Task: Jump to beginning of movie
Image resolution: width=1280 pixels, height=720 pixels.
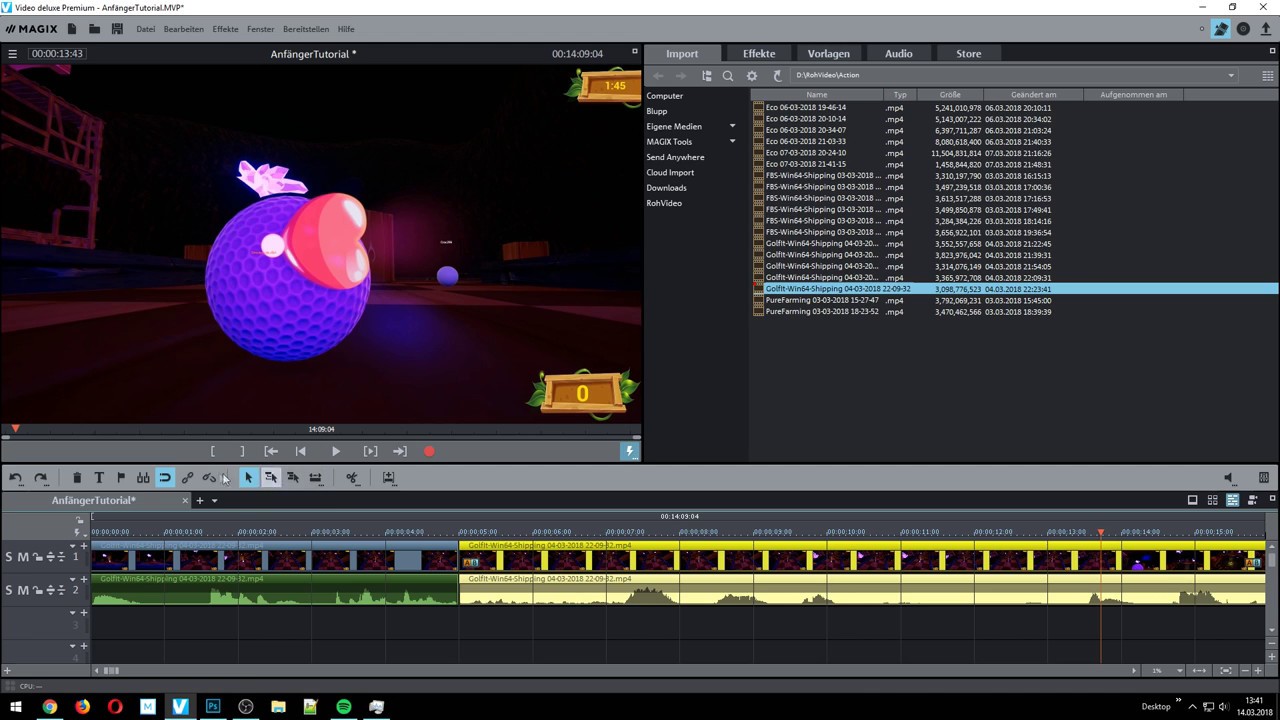Action: click(300, 452)
